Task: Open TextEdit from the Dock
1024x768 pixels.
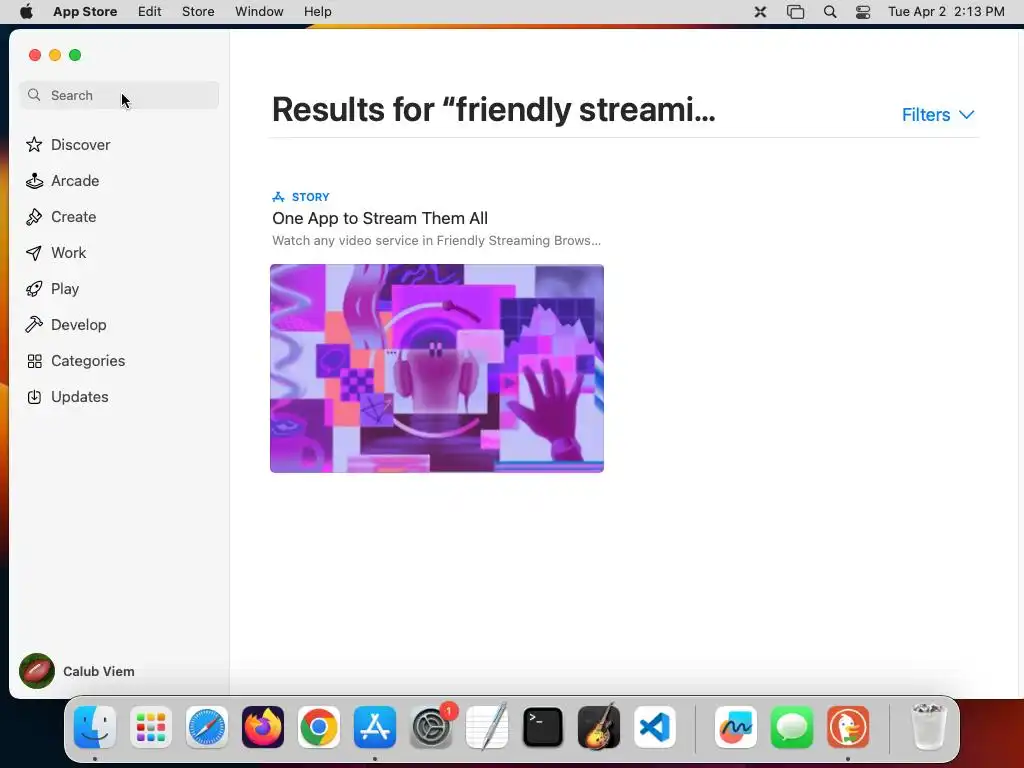Action: 487,727
